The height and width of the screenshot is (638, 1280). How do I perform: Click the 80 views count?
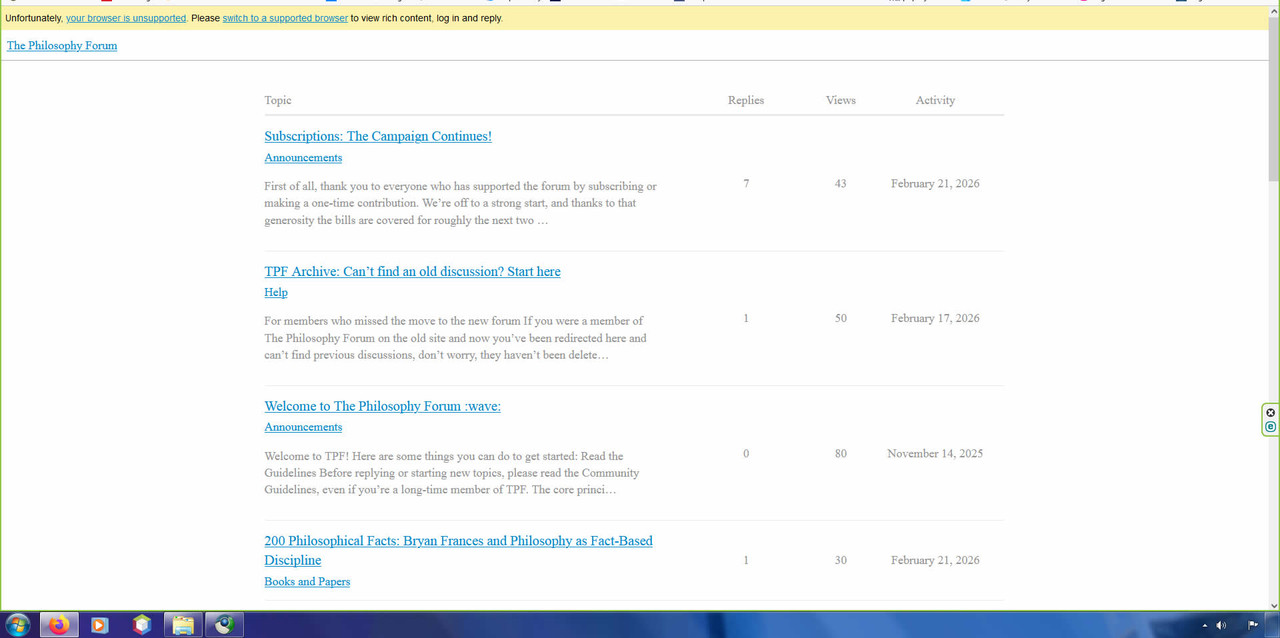point(840,453)
